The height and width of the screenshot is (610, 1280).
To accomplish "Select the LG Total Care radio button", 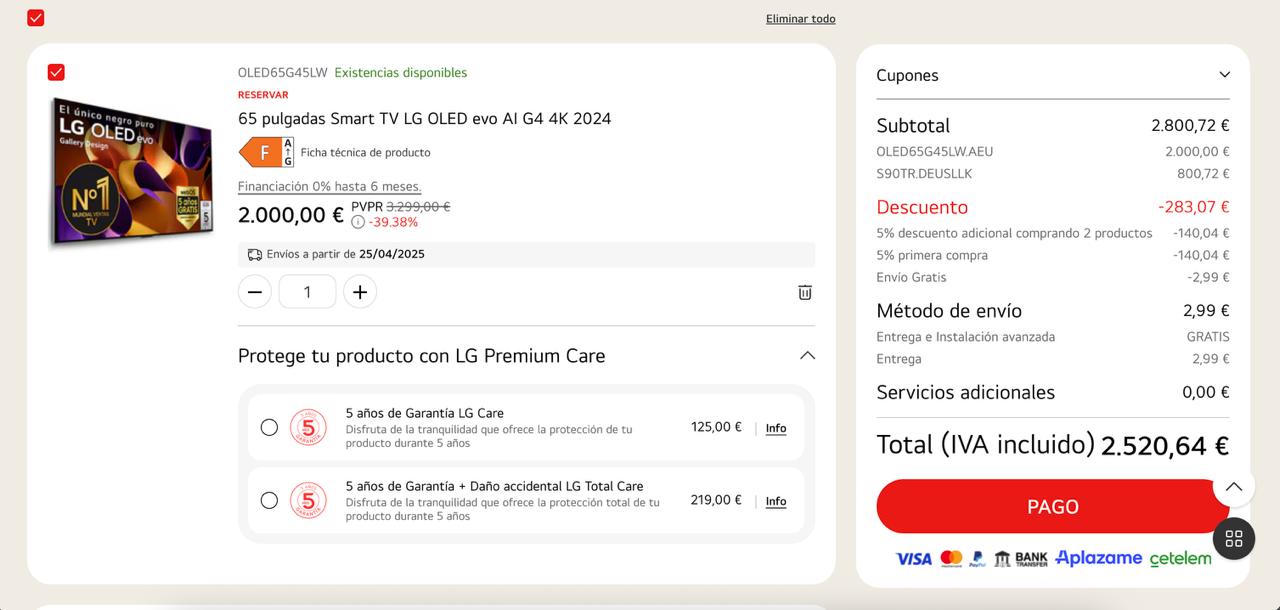I will tap(269, 500).
